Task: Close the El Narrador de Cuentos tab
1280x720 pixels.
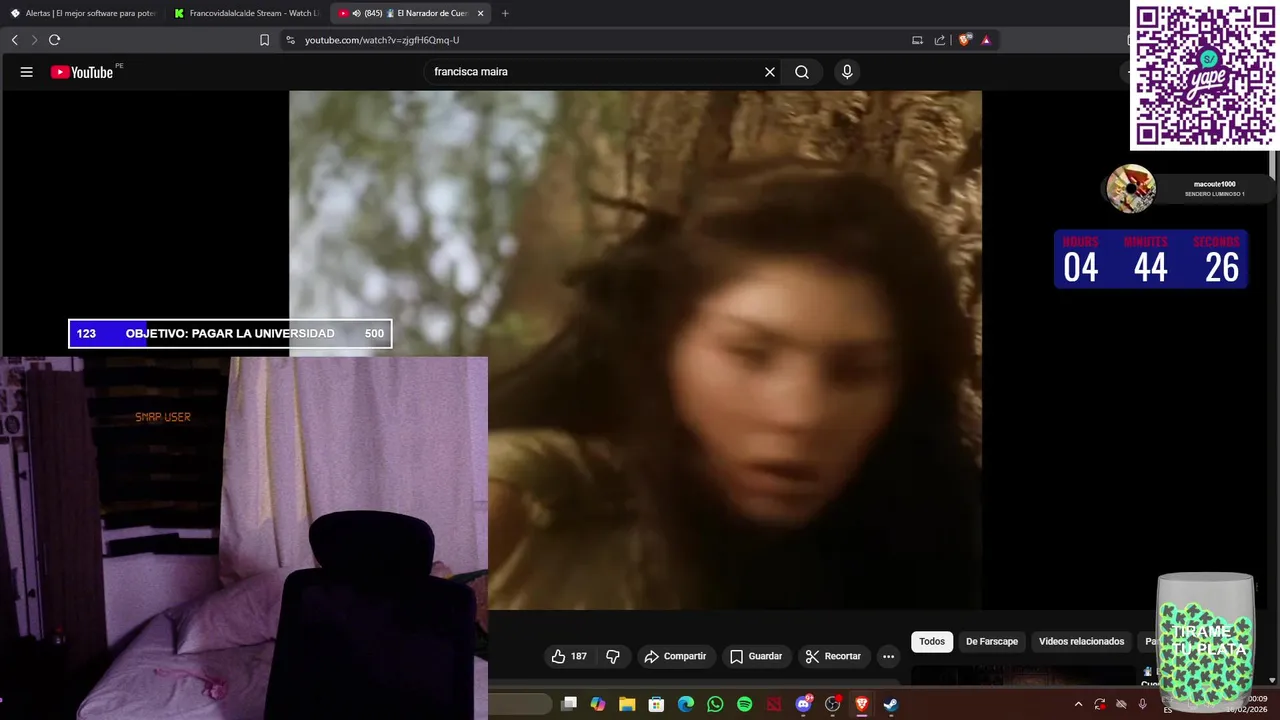Action: [x=481, y=13]
